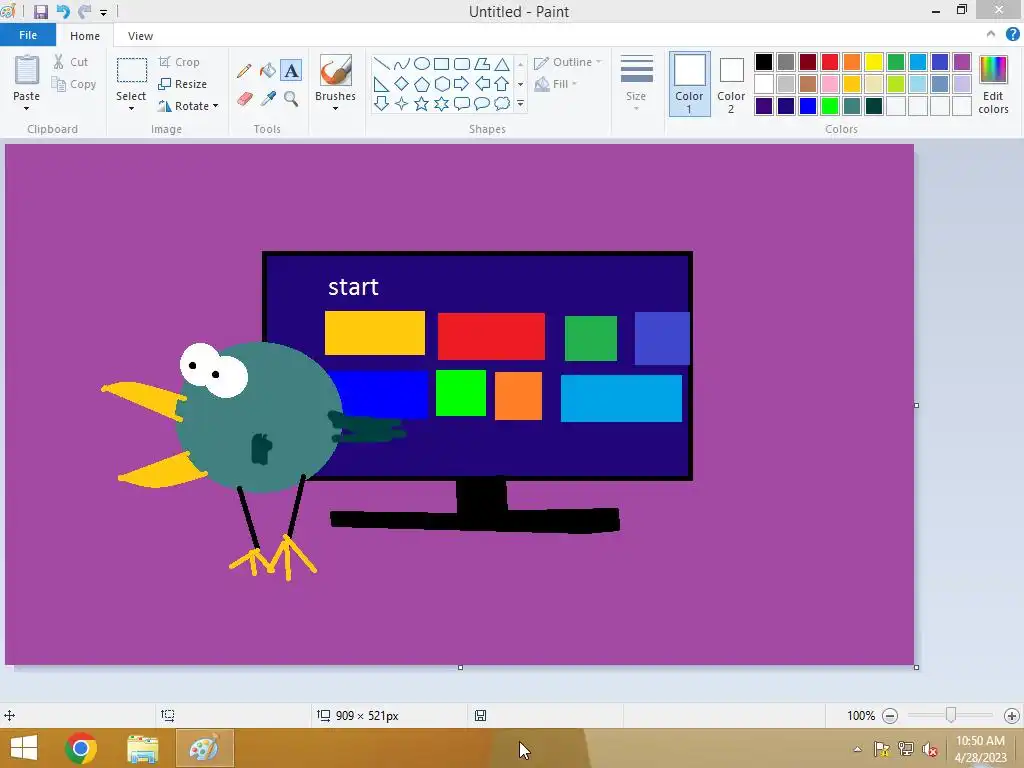Click the muted volume tray icon
The height and width of the screenshot is (768, 1024).
[929, 749]
